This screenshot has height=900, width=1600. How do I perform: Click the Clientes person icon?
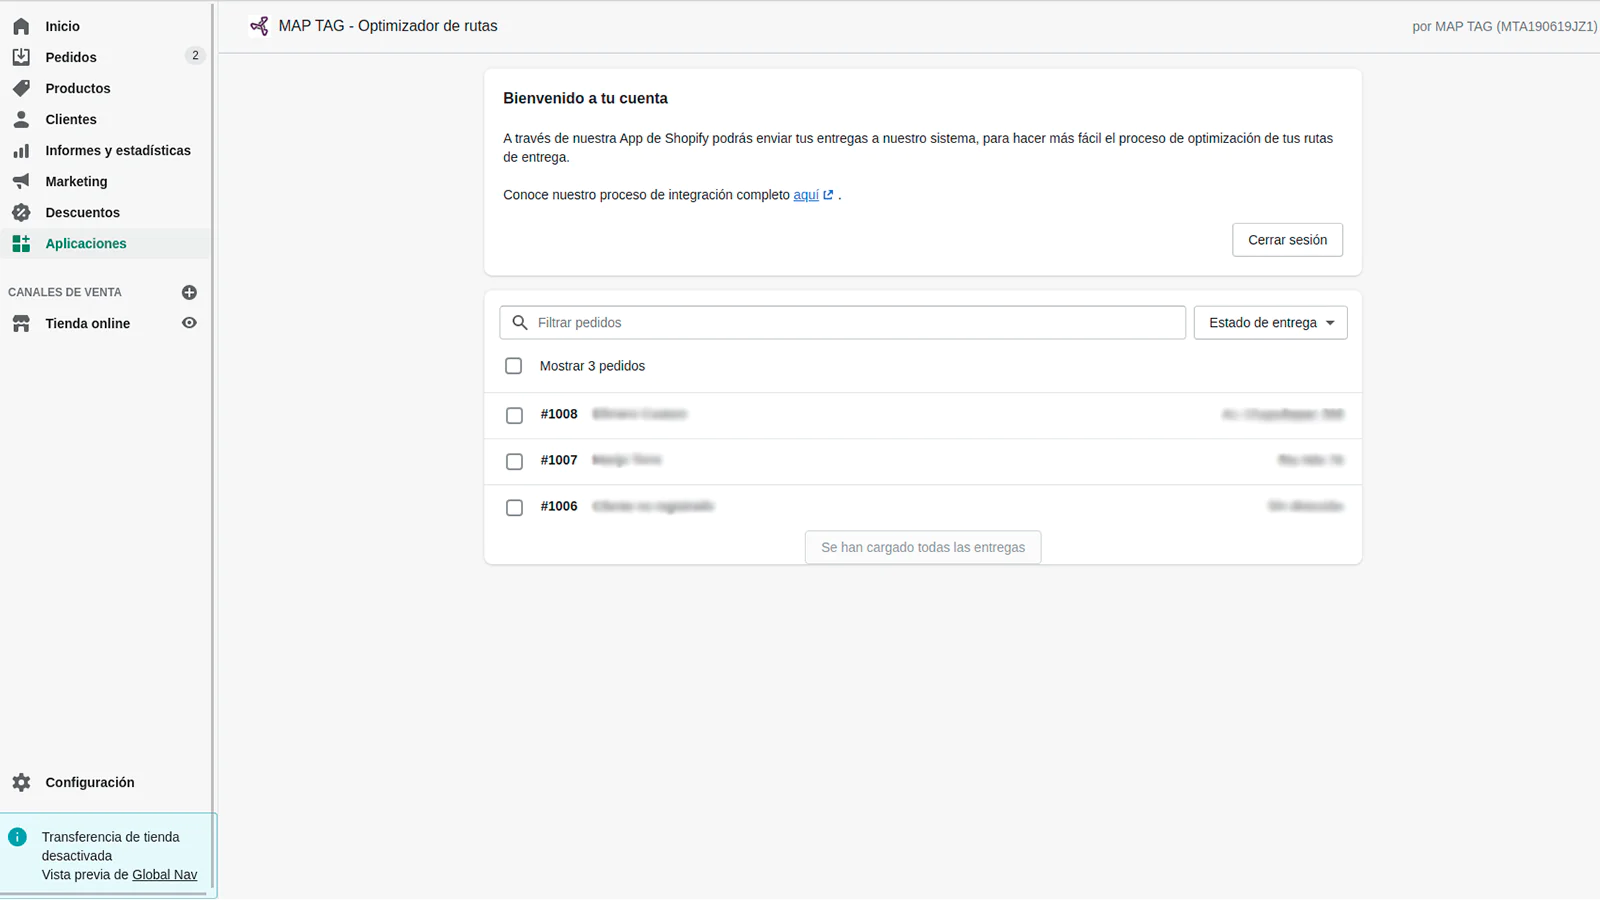tap(21, 119)
